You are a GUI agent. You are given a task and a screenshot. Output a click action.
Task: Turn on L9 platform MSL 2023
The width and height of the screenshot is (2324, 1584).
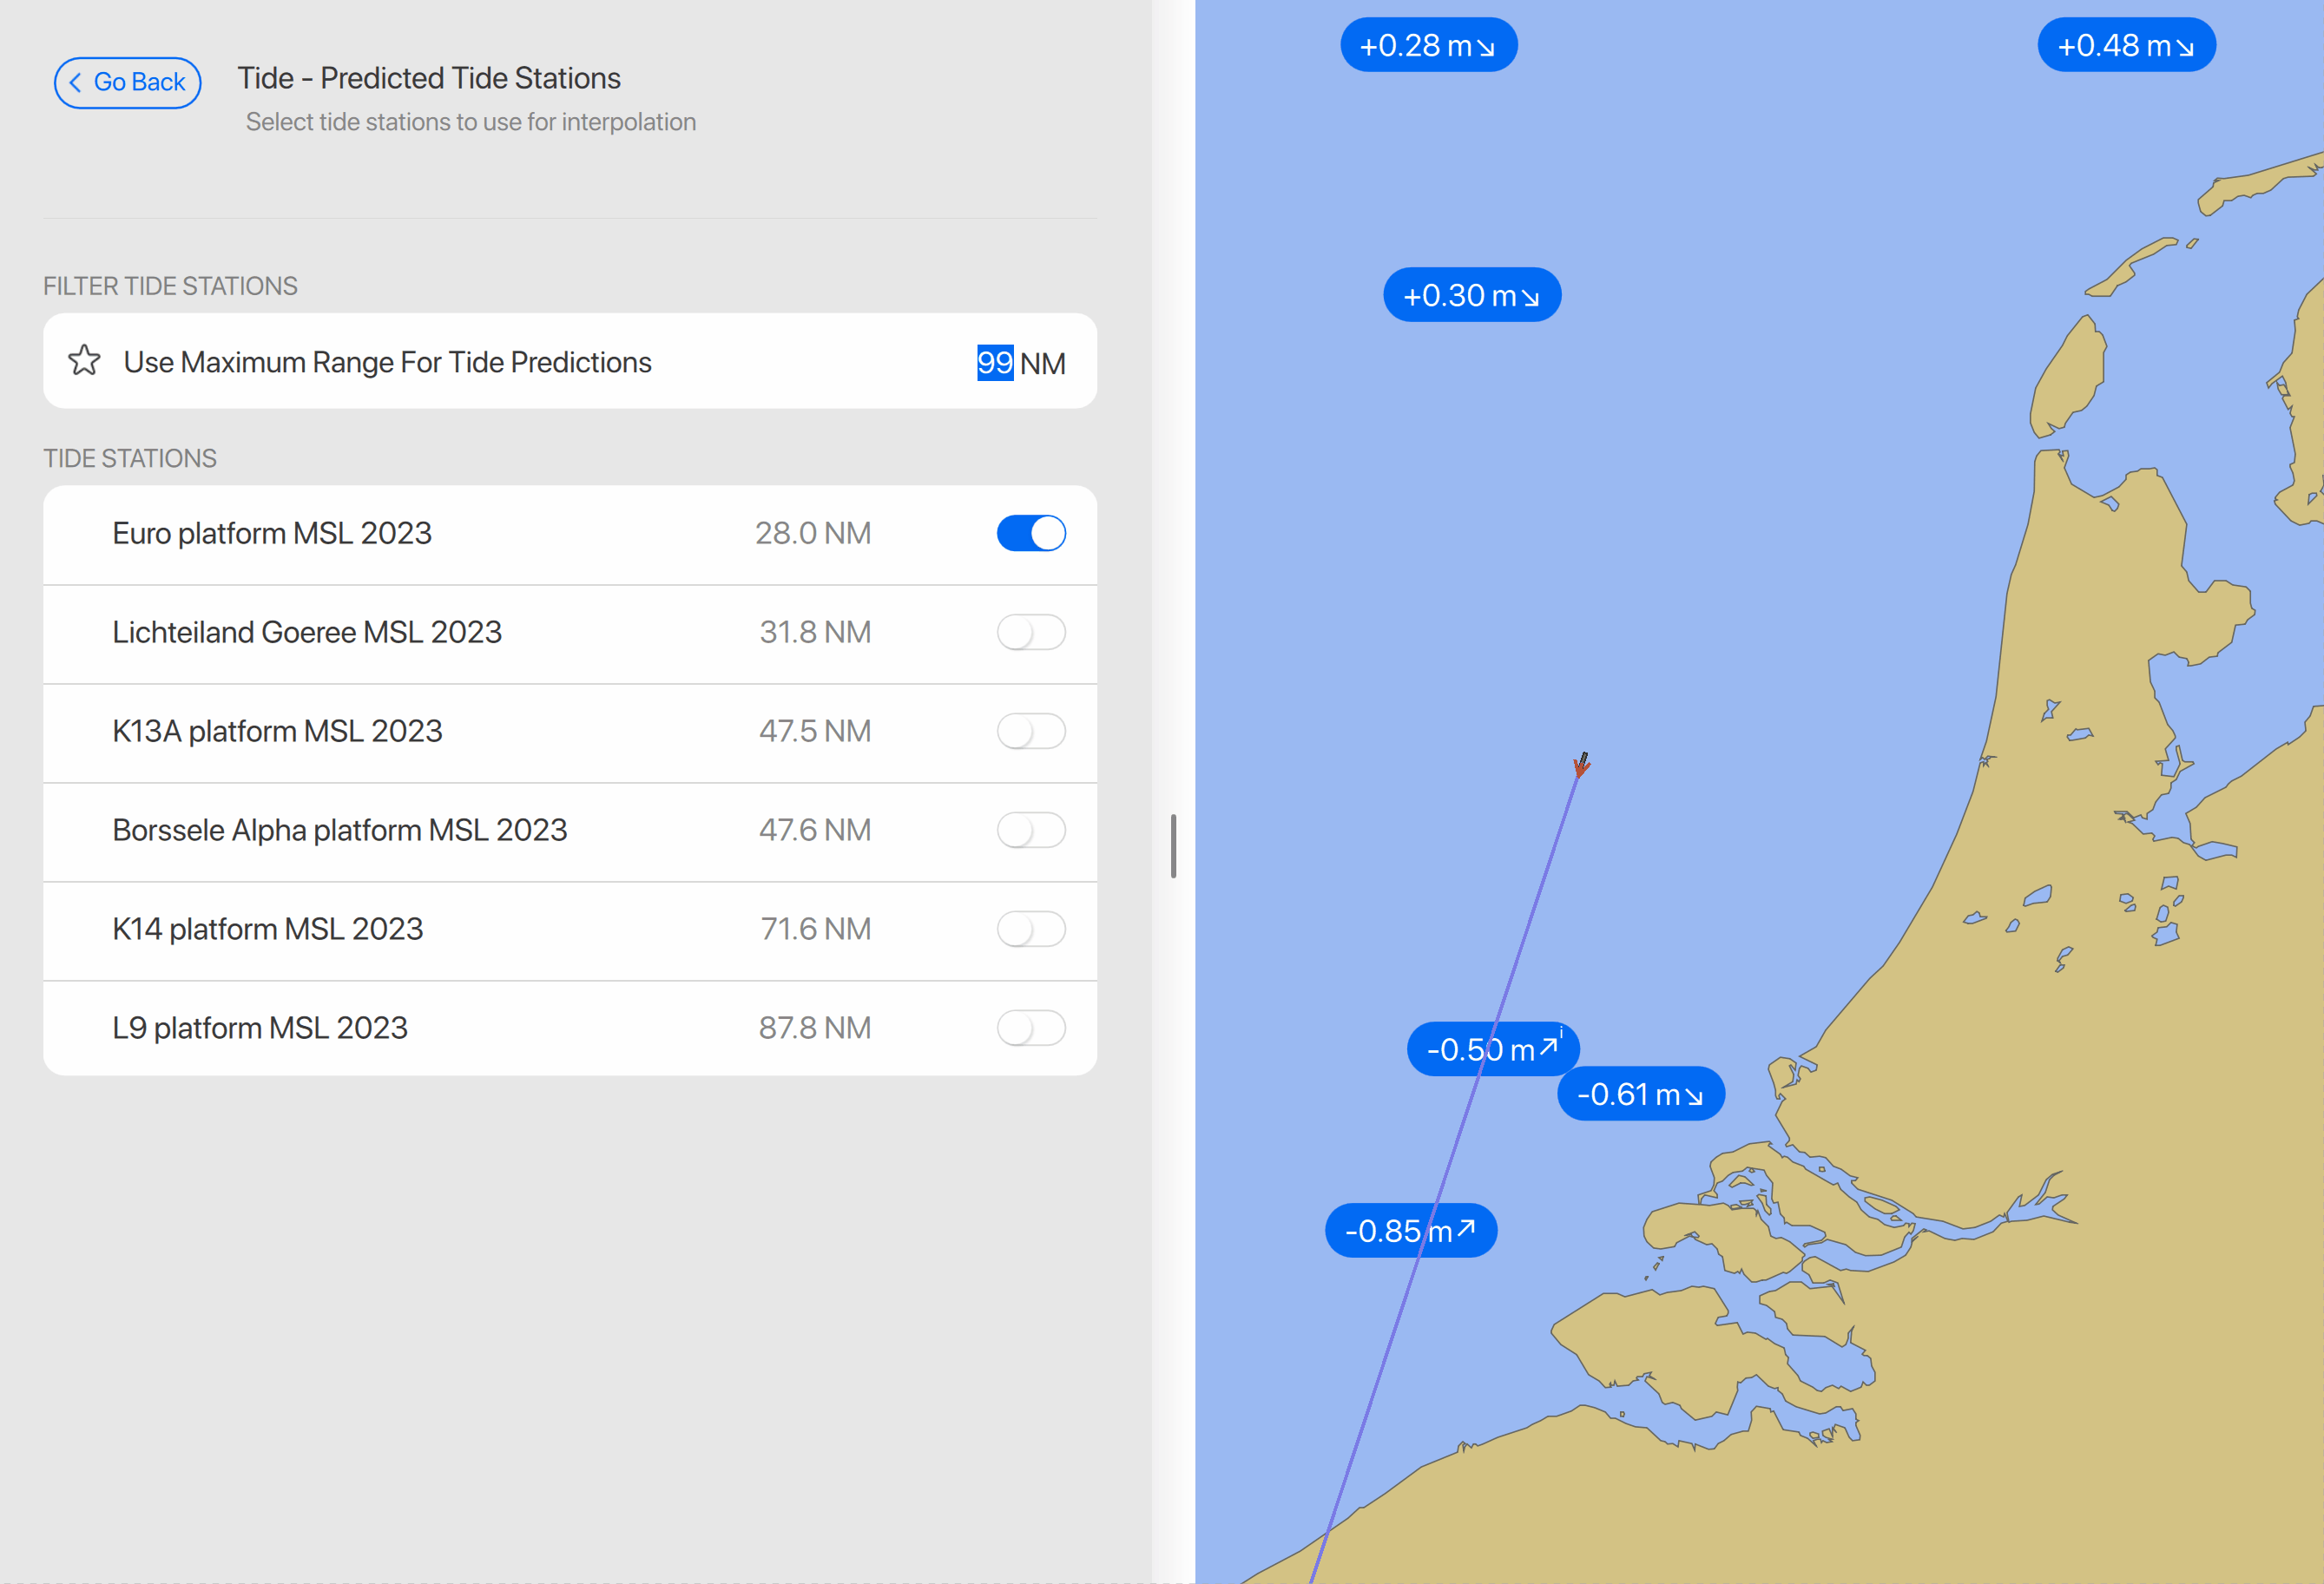1030,1028
